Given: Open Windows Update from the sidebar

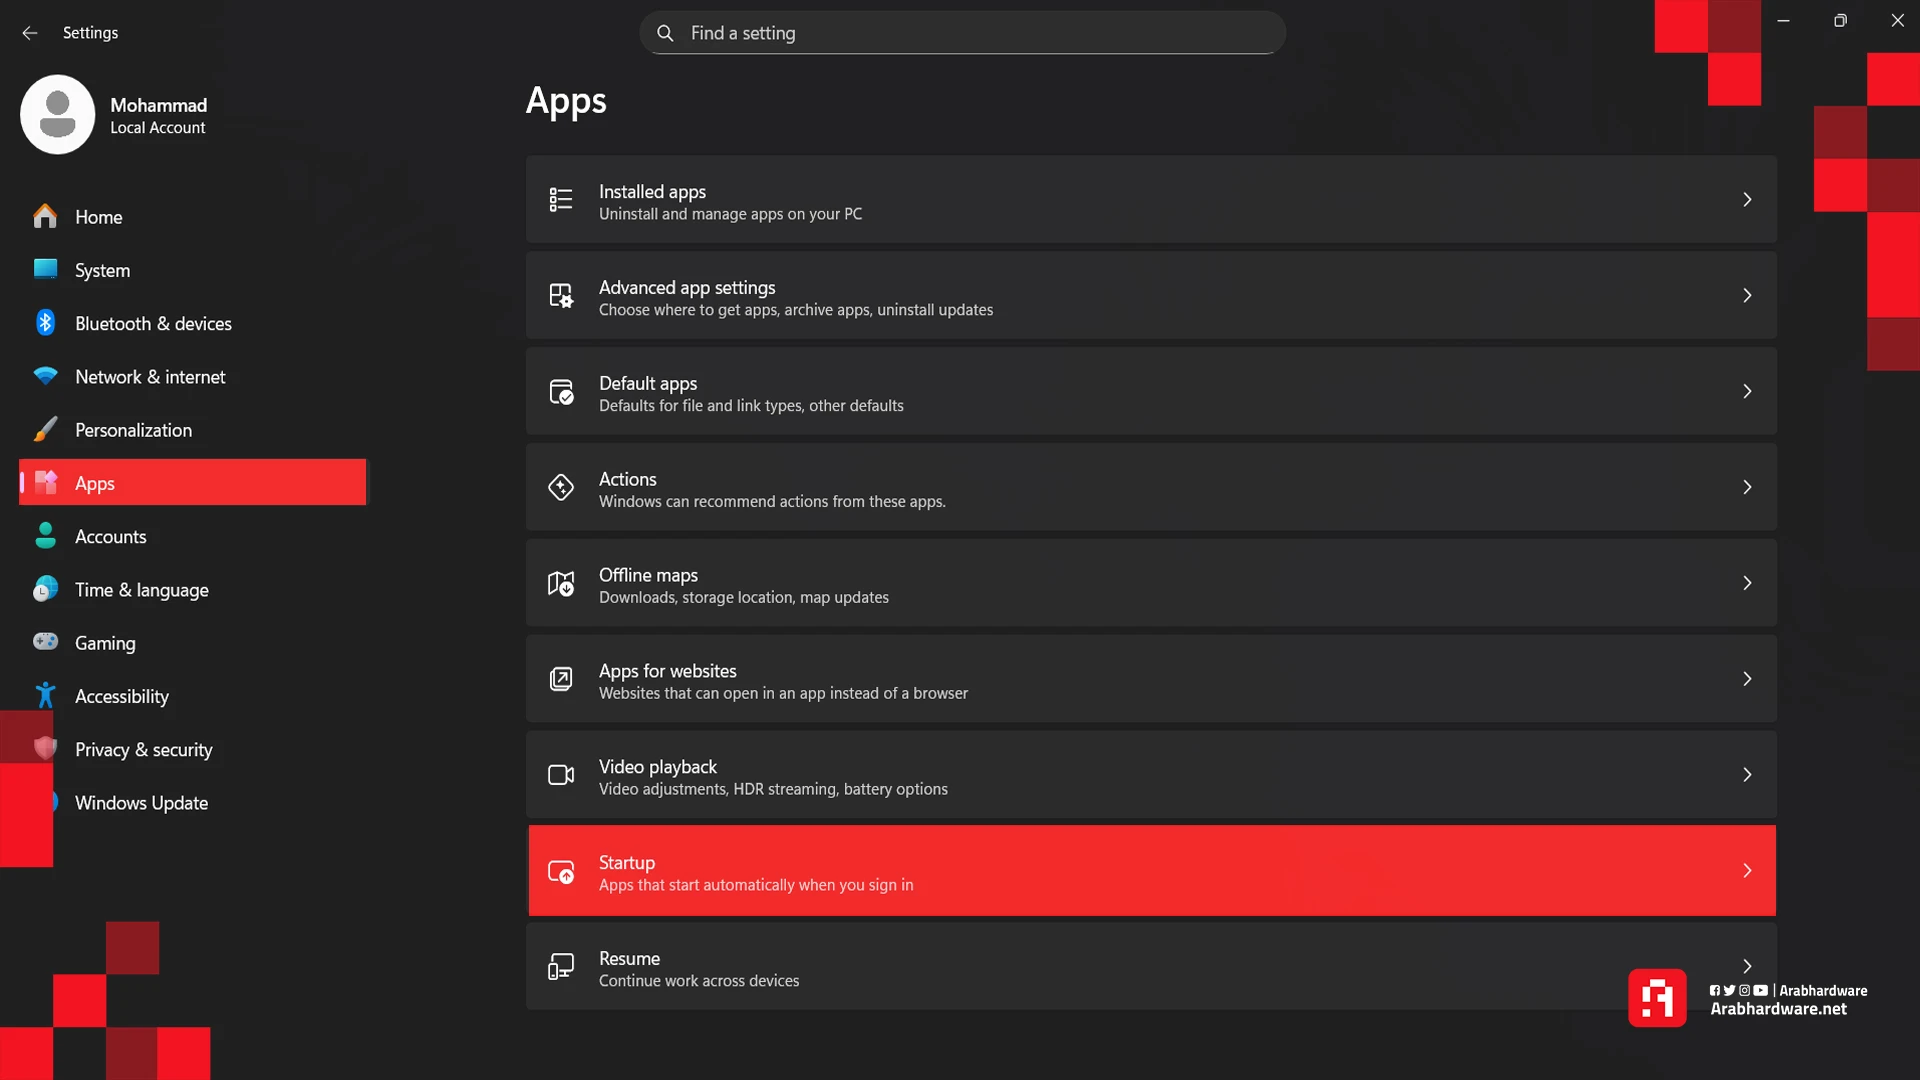Looking at the screenshot, I should pyautogui.click(x=141, y=803).
